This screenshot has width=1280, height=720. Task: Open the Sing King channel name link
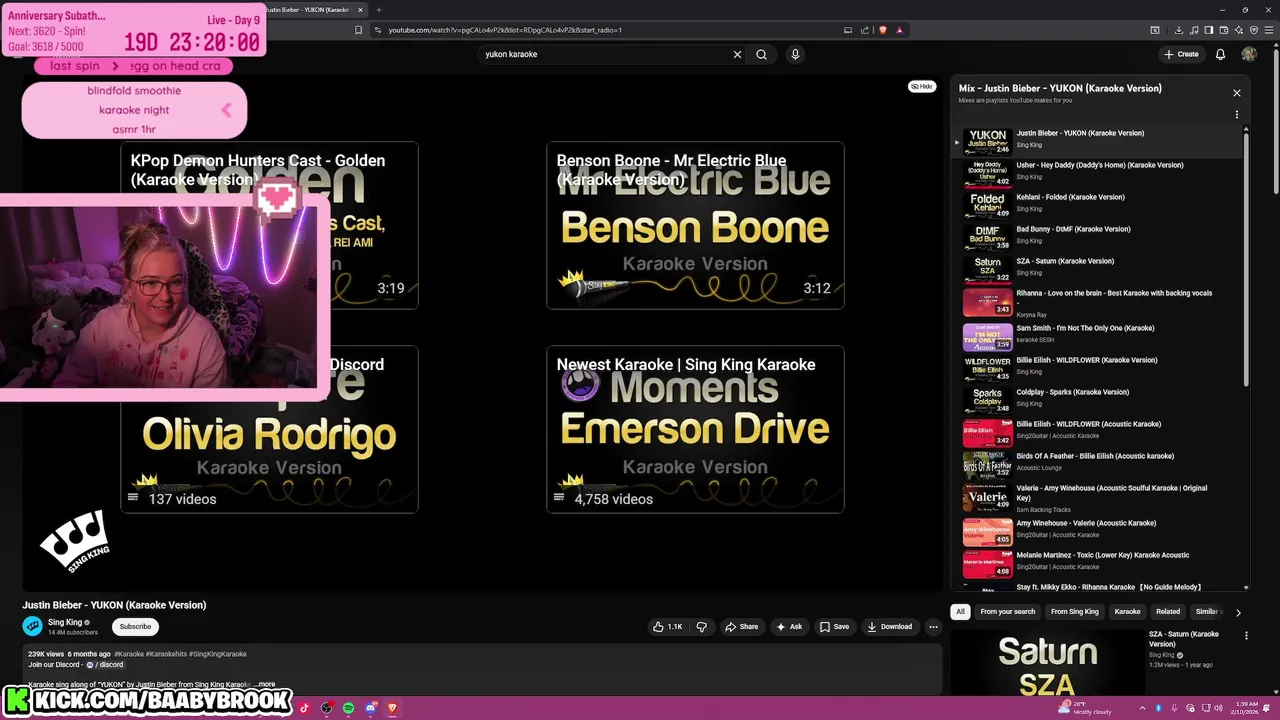pos(65,622)
